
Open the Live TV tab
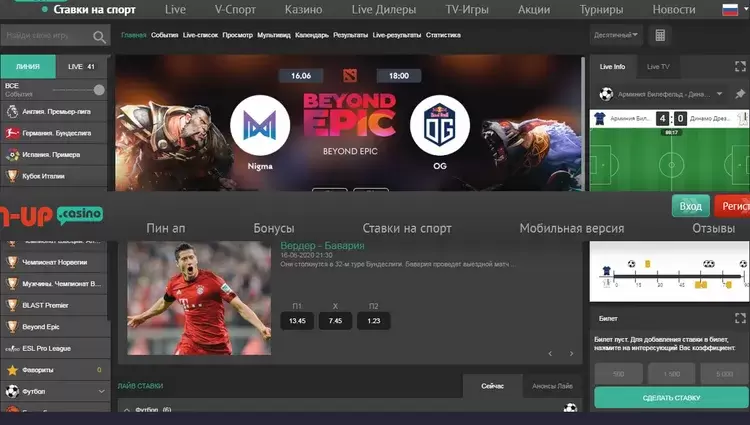[658, 66]
